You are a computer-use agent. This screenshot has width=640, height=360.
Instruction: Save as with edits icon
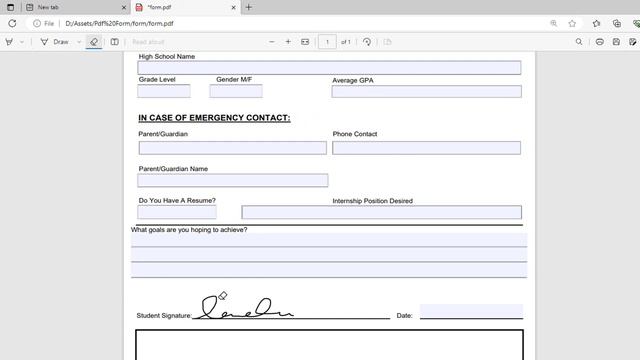point(633,42)
